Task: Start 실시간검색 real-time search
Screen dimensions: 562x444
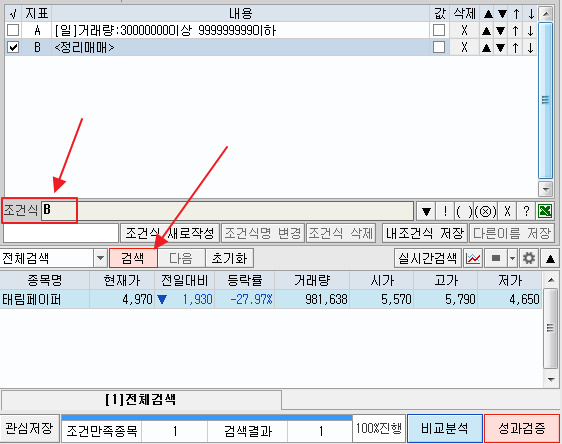Action: [x=428, y=258]
